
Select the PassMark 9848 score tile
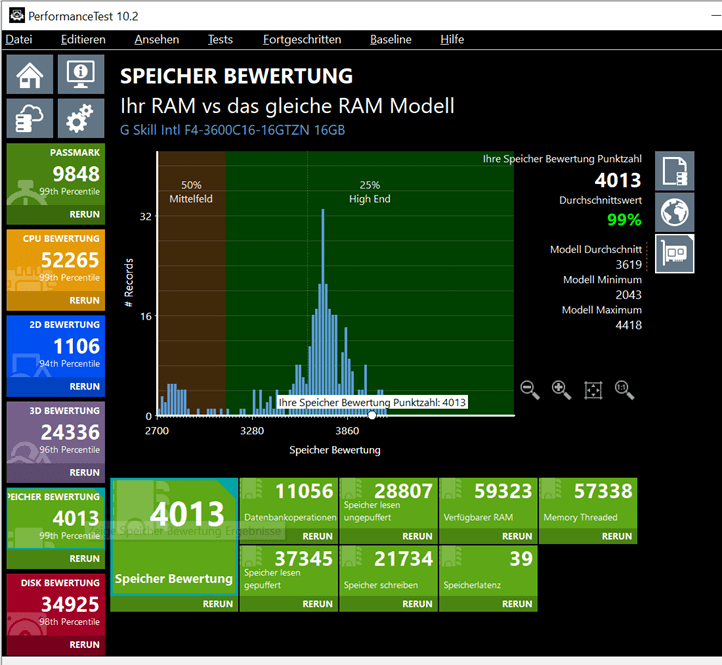pyautogui.click(x=56, y=175)
